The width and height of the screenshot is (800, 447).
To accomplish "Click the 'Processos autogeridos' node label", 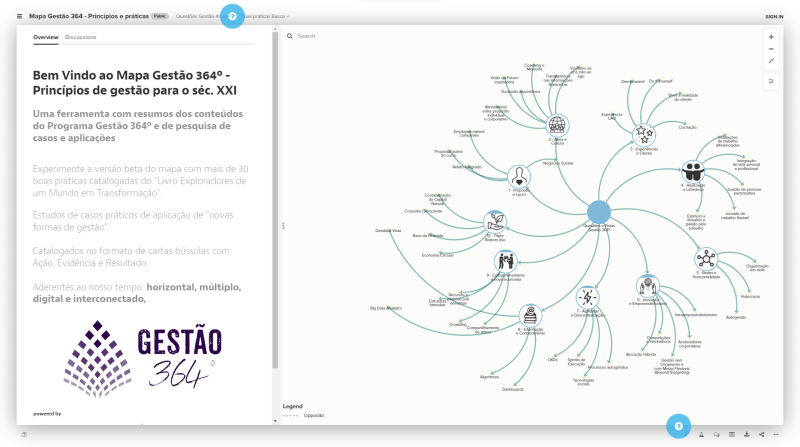I will [x=608, y=367].
